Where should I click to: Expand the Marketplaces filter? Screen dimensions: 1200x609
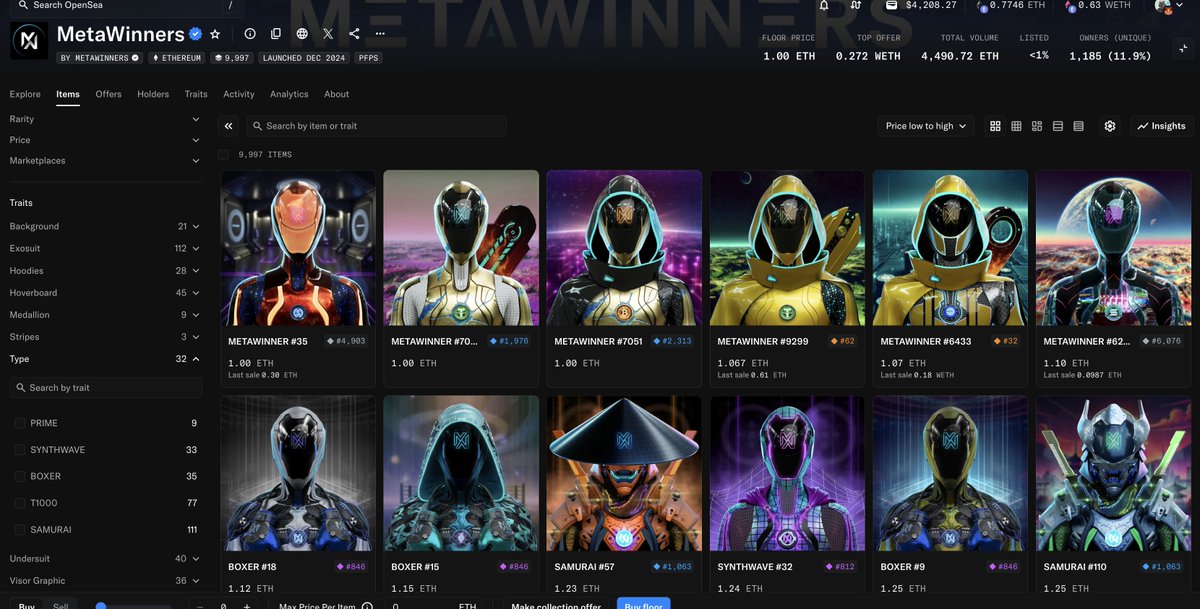click(105, 160)
